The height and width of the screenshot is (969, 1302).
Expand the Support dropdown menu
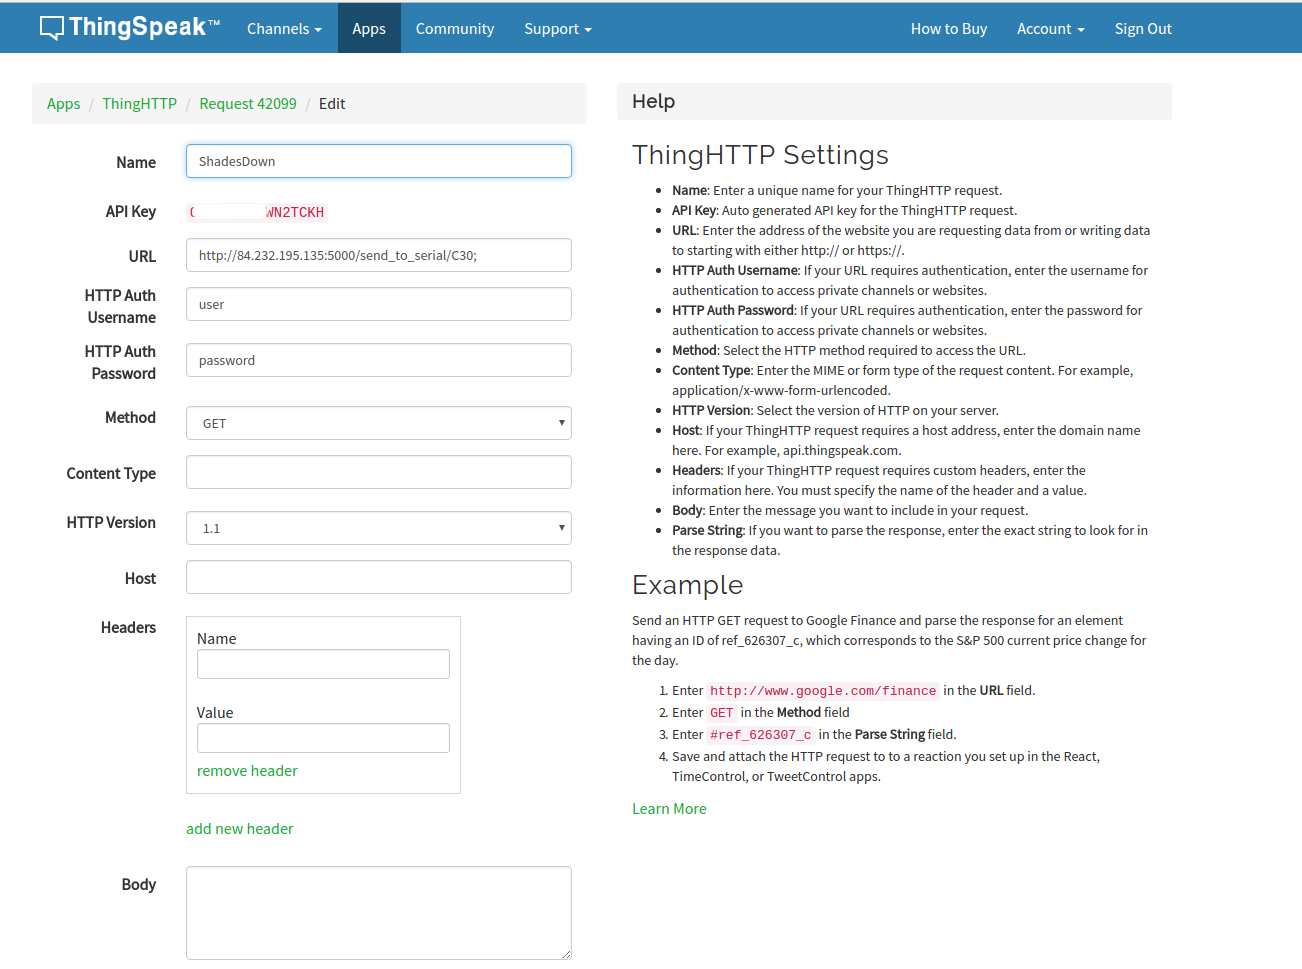[x=558, y=29]
